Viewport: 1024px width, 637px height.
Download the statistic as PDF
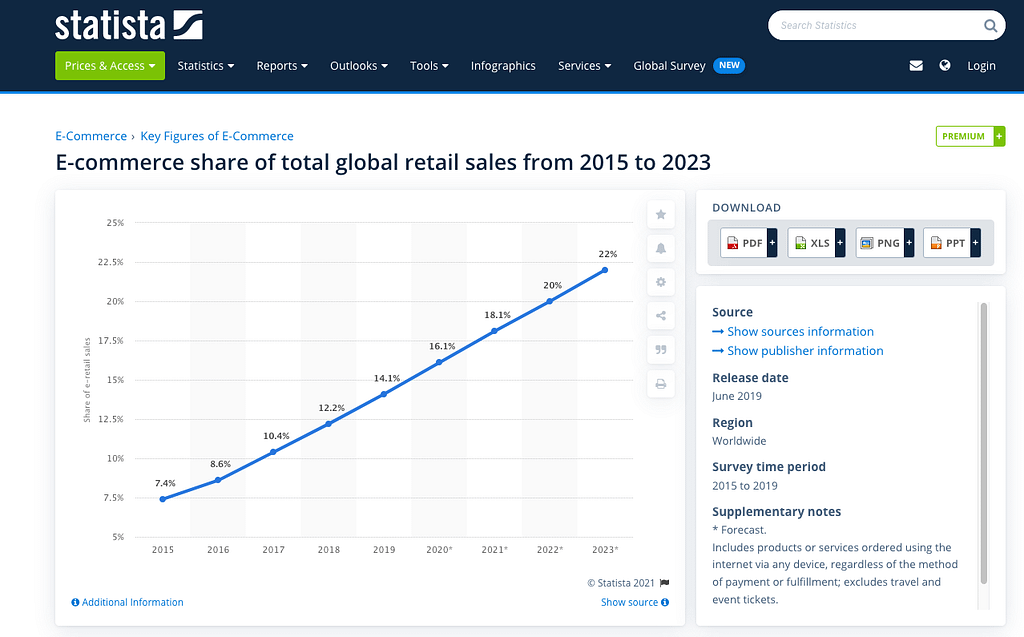[748, 243]
